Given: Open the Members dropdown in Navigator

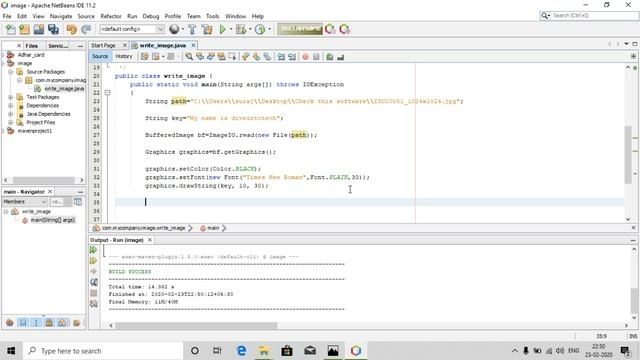Looking at the screenshot, I should (24, 202).
